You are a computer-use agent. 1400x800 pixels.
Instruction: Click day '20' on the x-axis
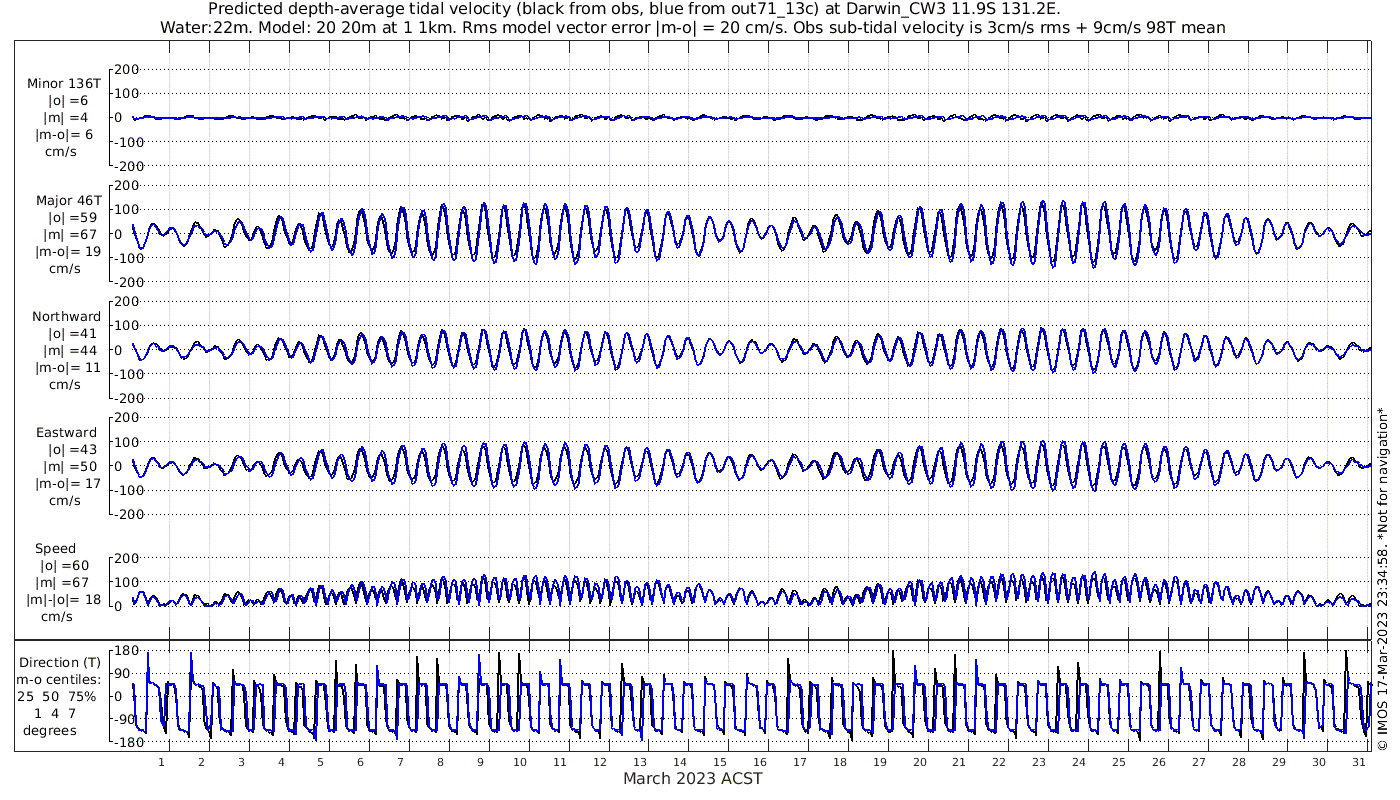pos(919,762)
